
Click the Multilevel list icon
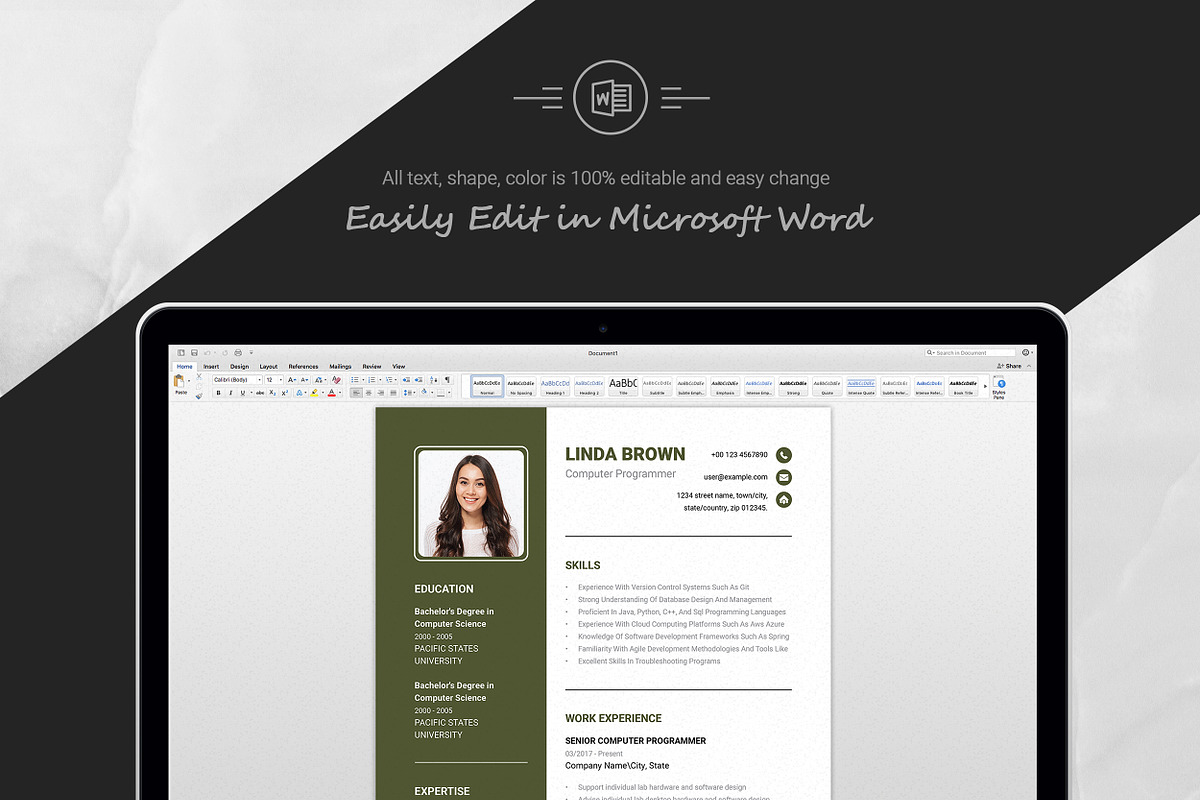coord(388,380)
